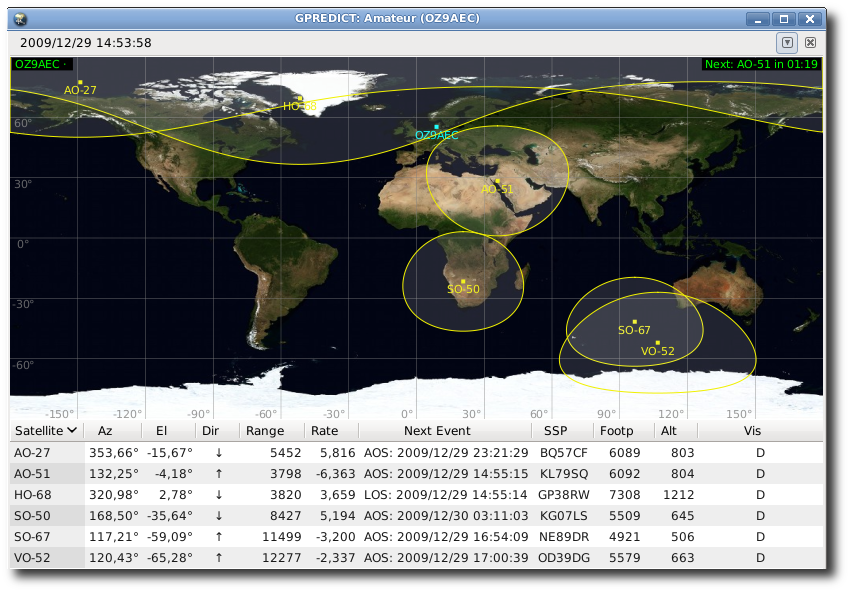Open the module options dropdown menu icon

click(787, 43)
